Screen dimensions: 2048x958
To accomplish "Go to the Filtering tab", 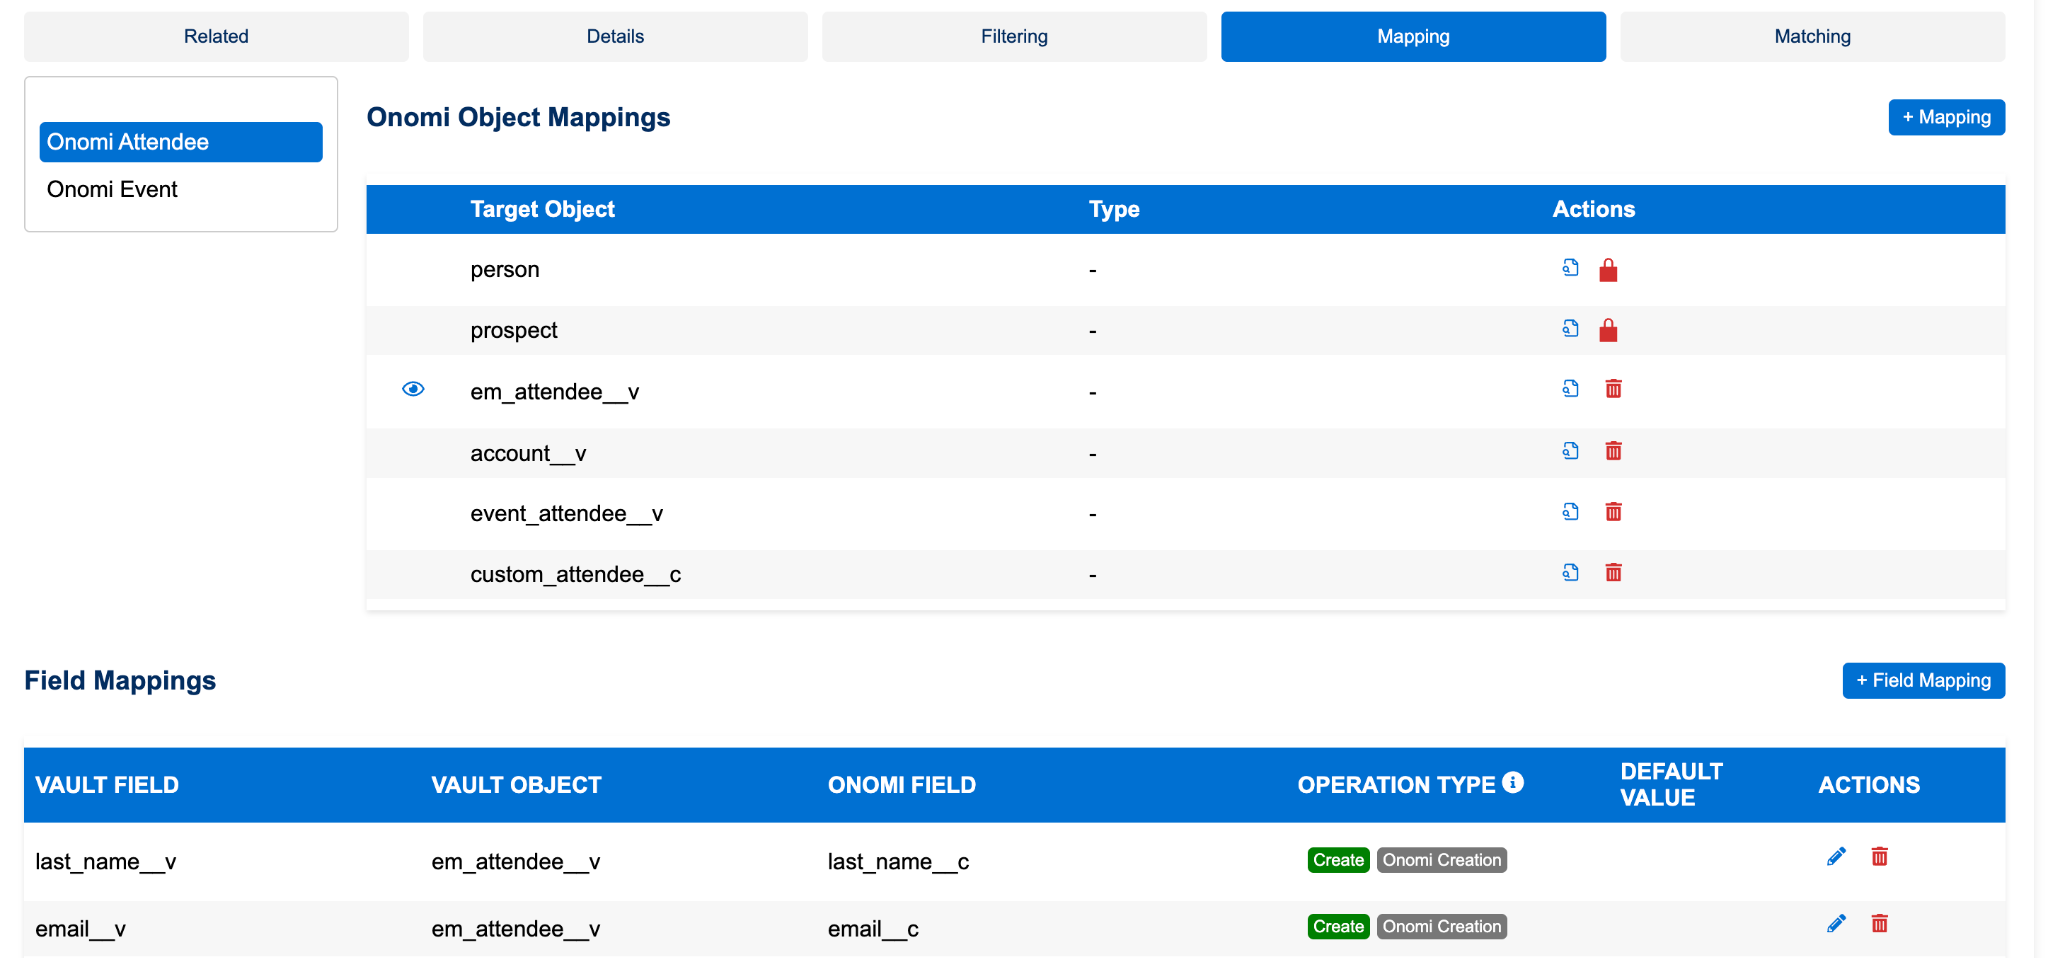I will 1014,37.
